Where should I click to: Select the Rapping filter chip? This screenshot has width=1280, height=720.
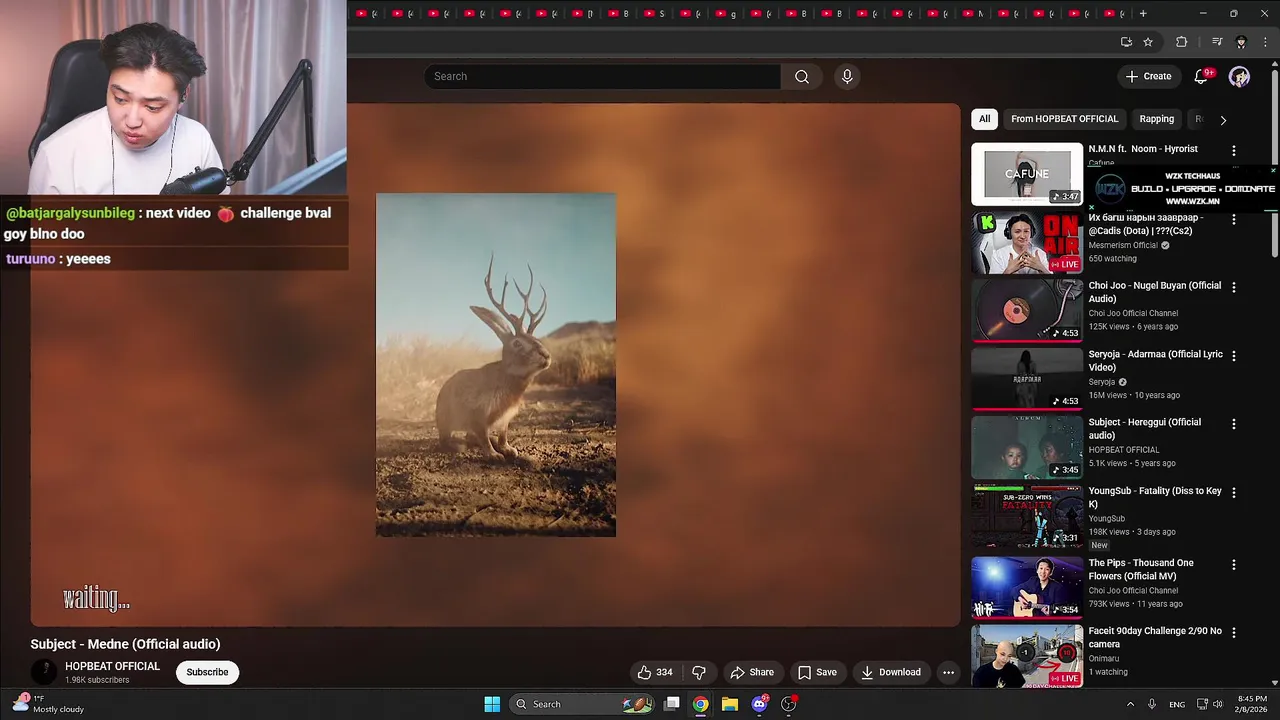click(1156, 119)
